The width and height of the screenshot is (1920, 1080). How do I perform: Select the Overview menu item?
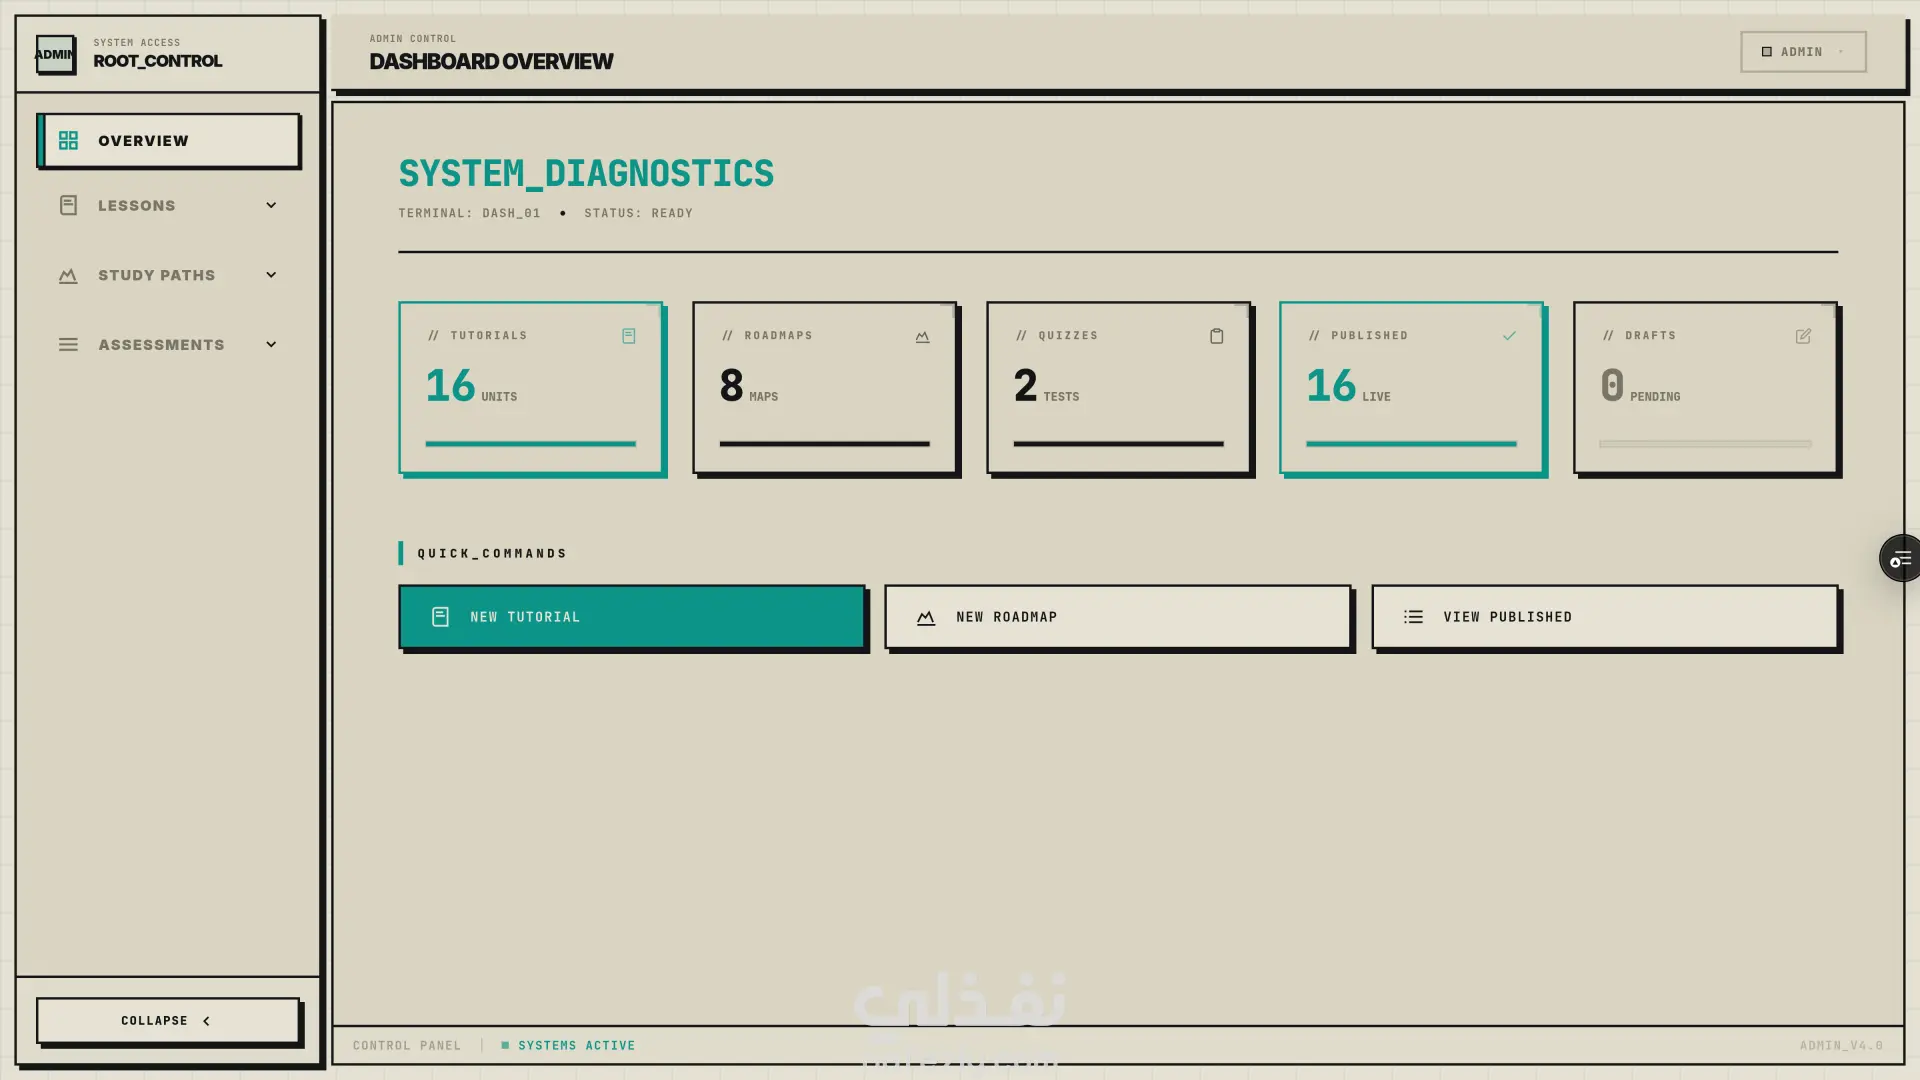(168, 141)
